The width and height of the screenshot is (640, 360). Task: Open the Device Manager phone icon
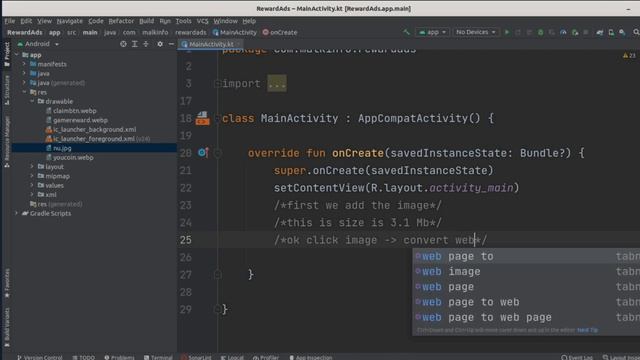click(611, 32)
